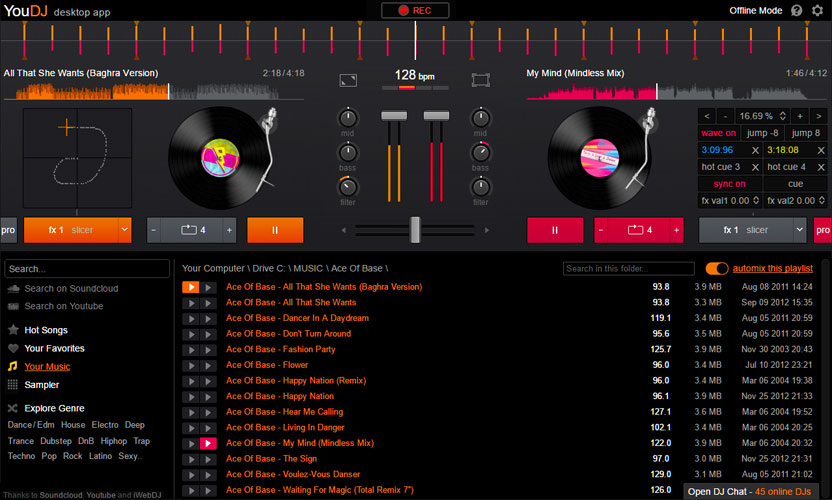832x500 pixels.
Task: Click the left channel volume fader
Action: point(394,116)
